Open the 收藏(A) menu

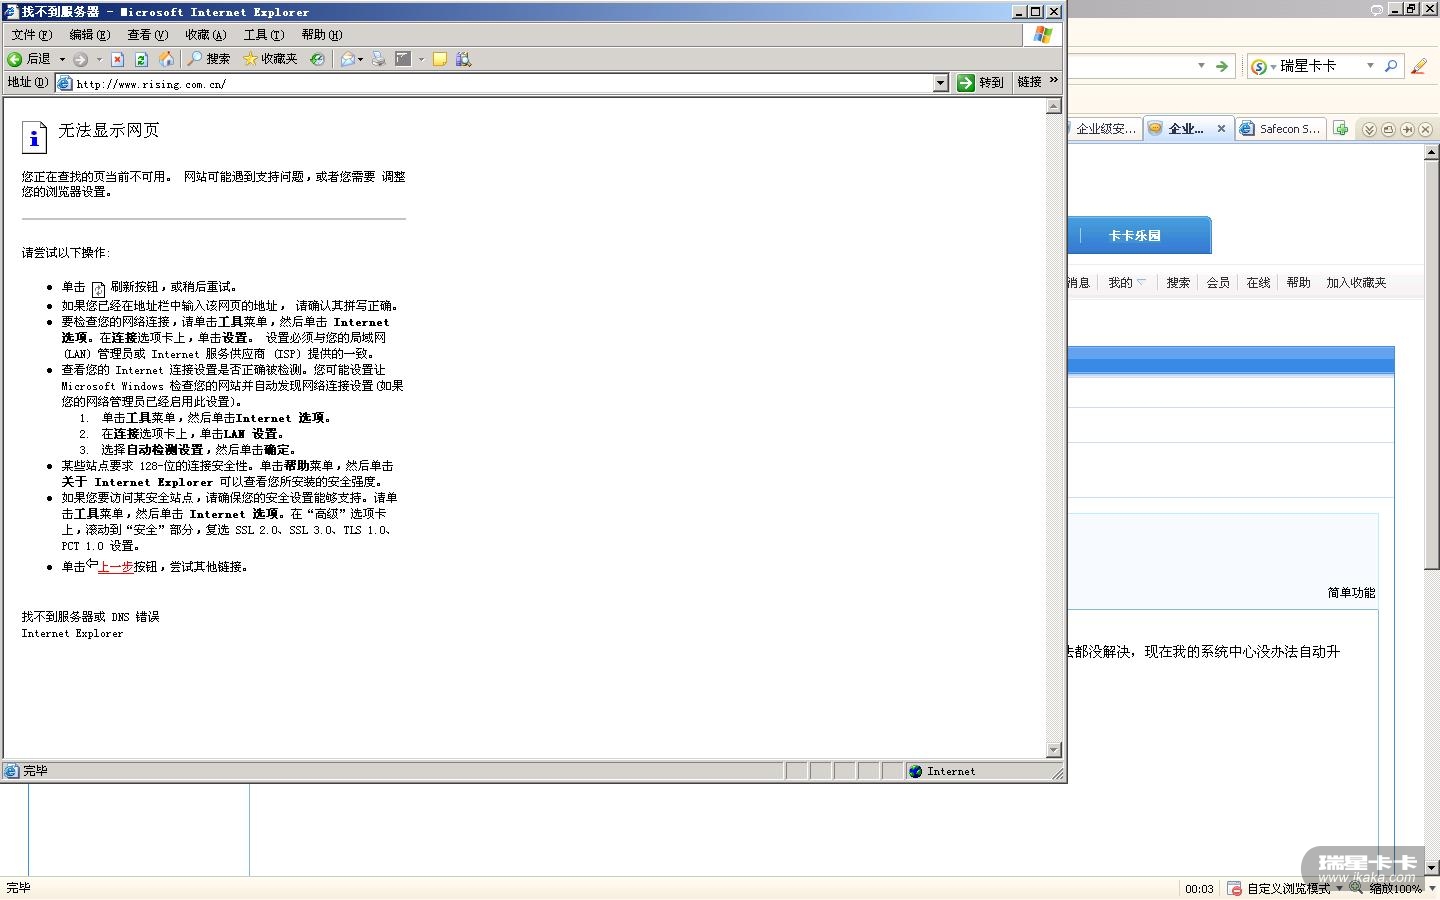click(206, 35)
